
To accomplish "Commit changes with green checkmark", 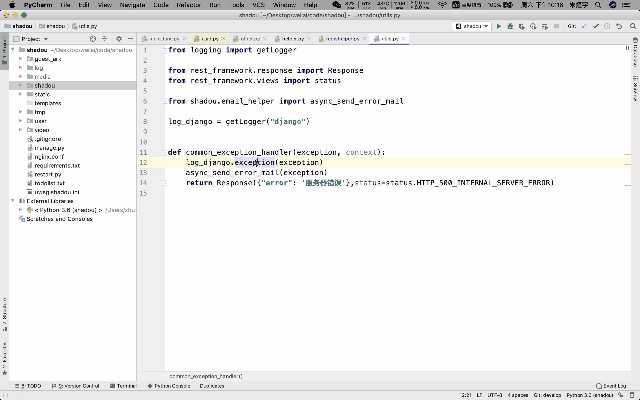I will (596, 26).
